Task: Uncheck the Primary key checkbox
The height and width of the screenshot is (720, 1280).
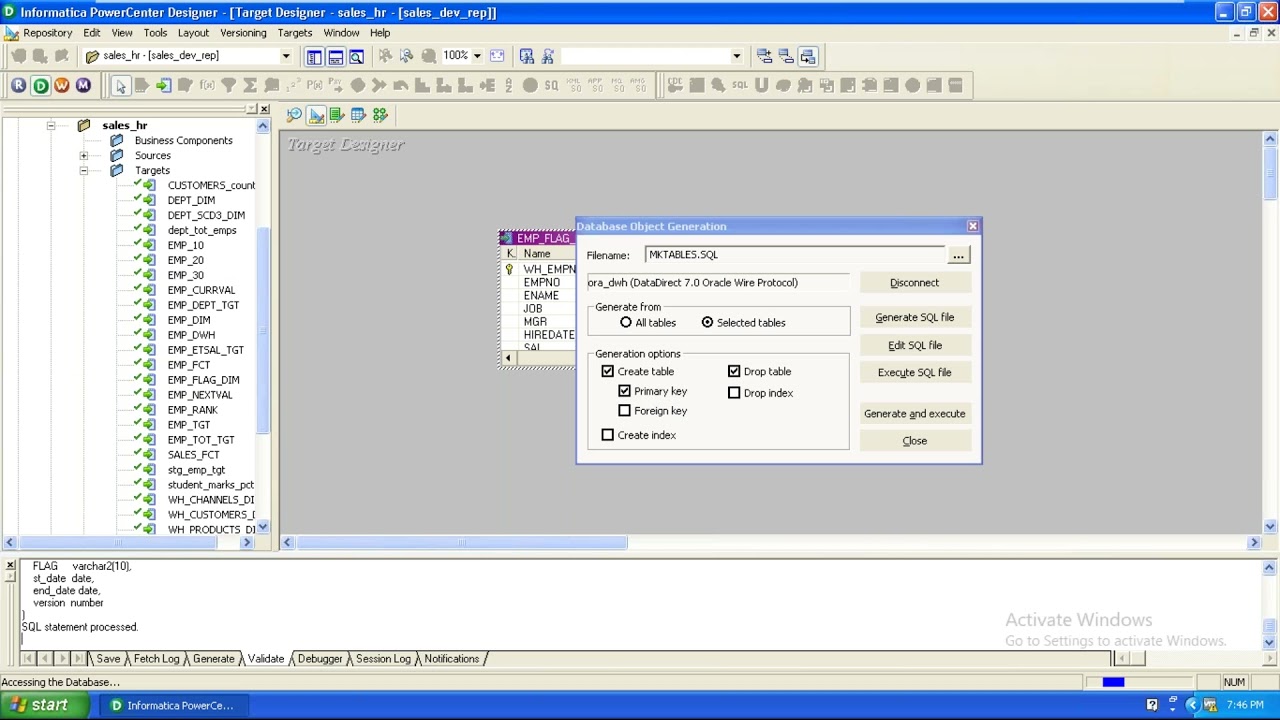Action: (x=625, y=391)
